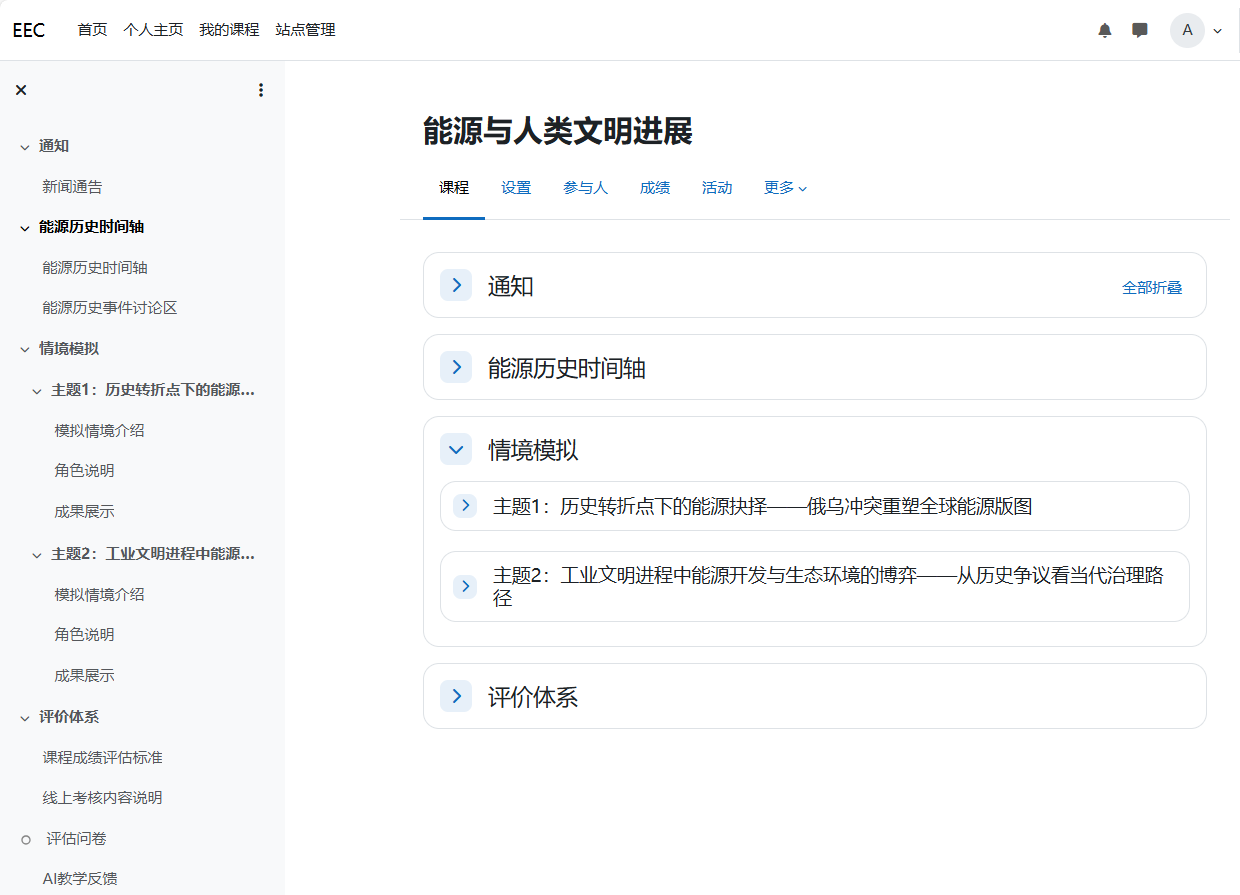Expand the 评价体系 section chevron in main content

pyautogui.click(x=456, y=696)
